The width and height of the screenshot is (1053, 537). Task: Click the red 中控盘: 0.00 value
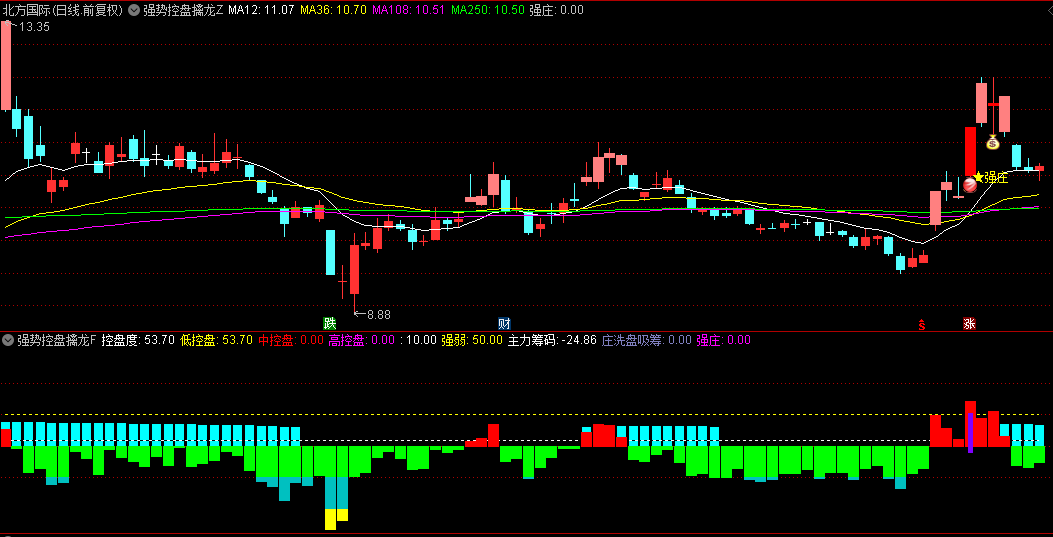(291, 340)
